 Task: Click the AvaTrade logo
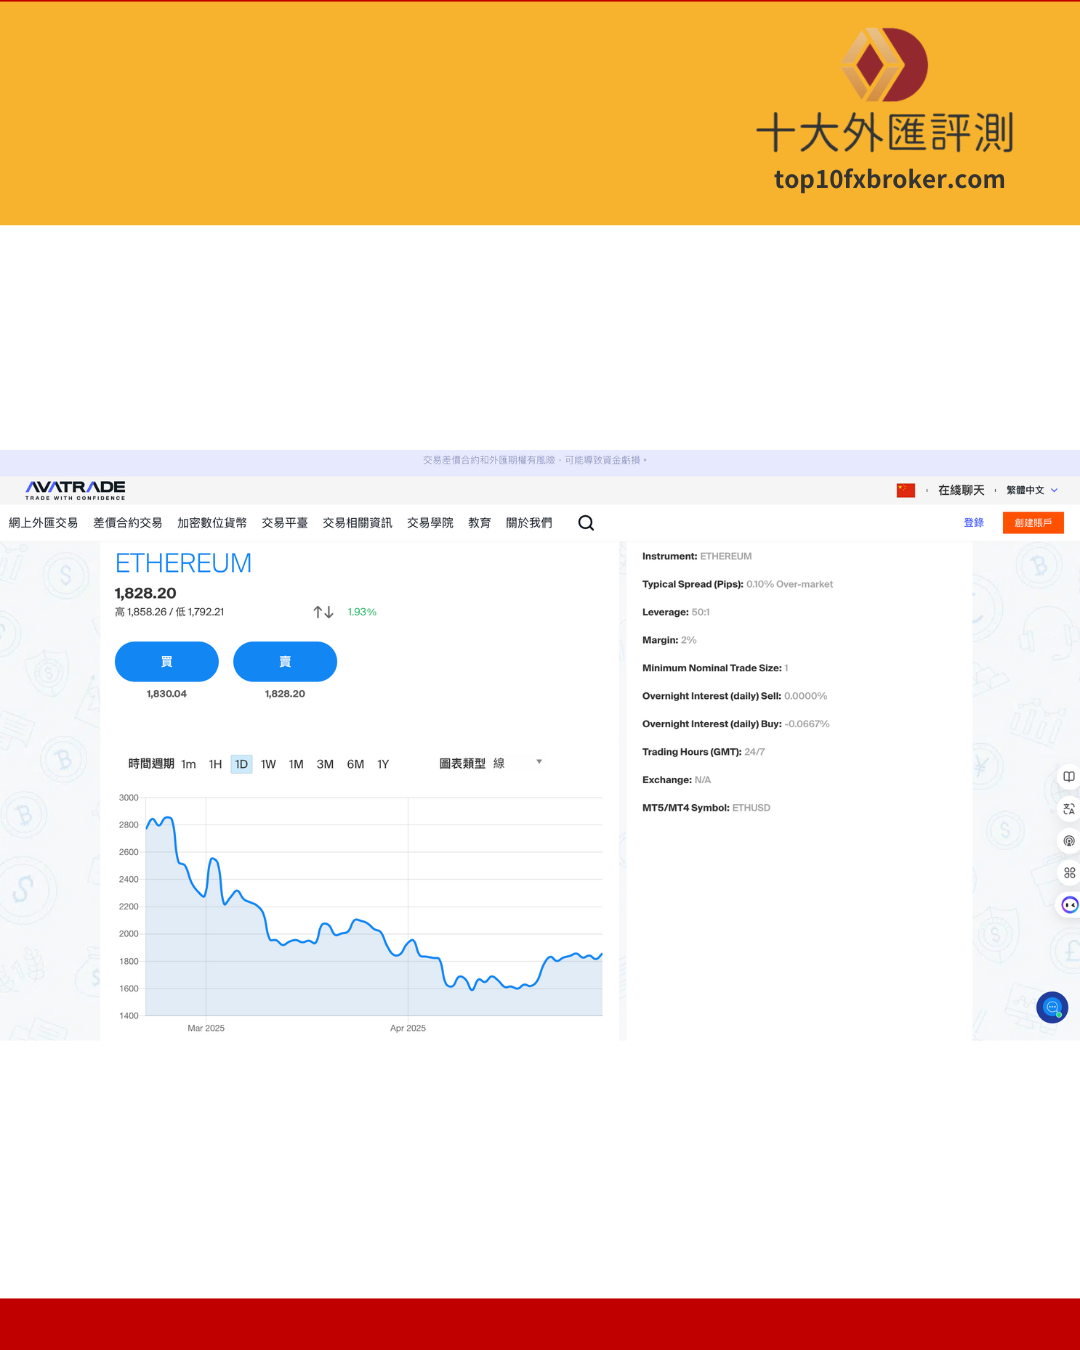pos(76,489)
